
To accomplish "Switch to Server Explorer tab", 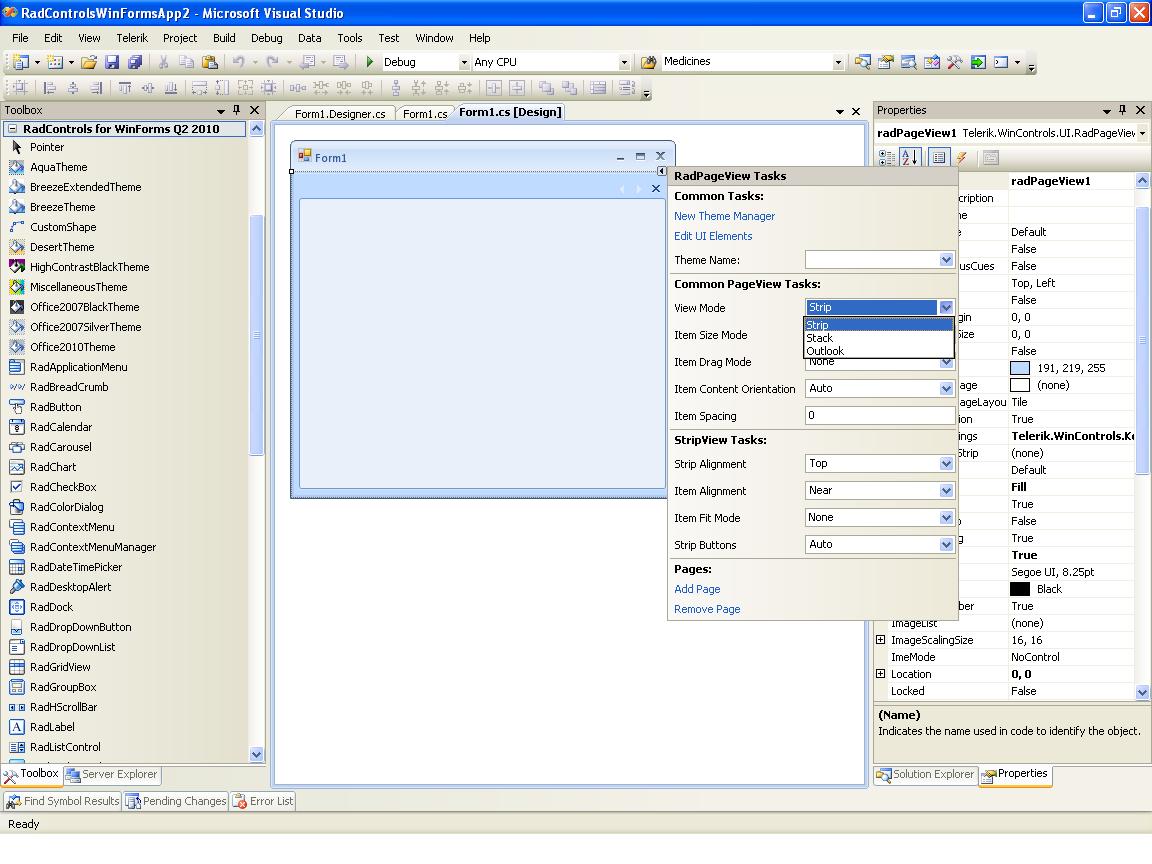I will click(x=112, y=774).
